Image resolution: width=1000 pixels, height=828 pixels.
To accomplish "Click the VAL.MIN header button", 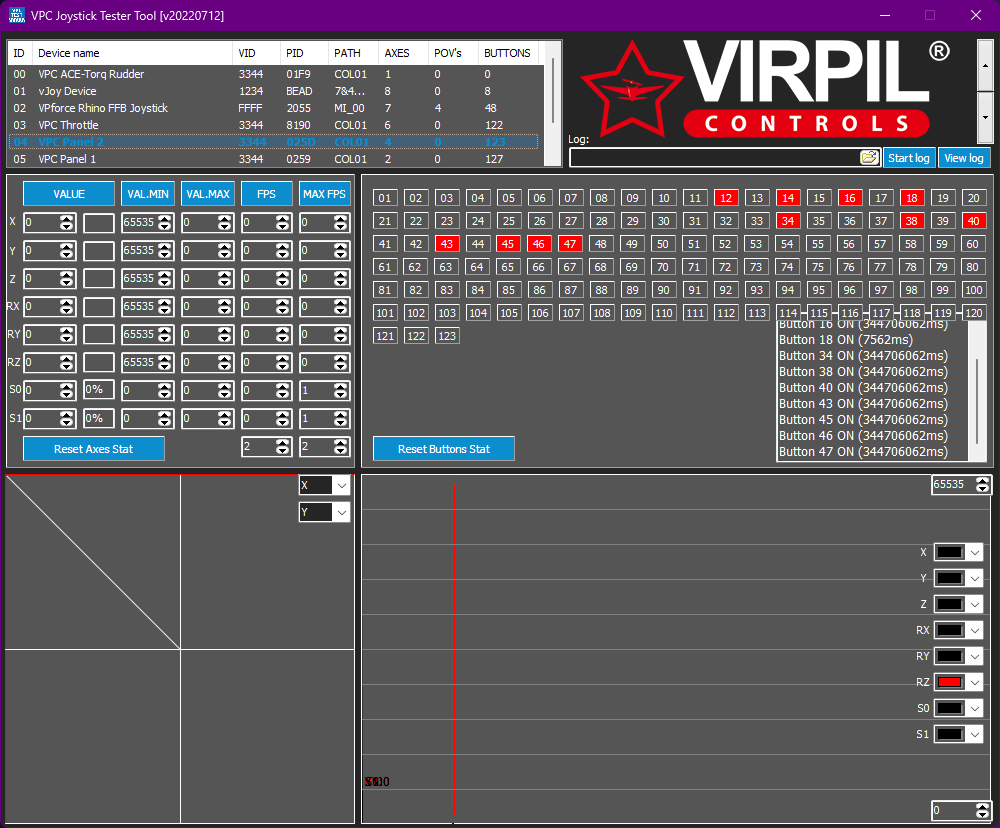I will point(148,194).
